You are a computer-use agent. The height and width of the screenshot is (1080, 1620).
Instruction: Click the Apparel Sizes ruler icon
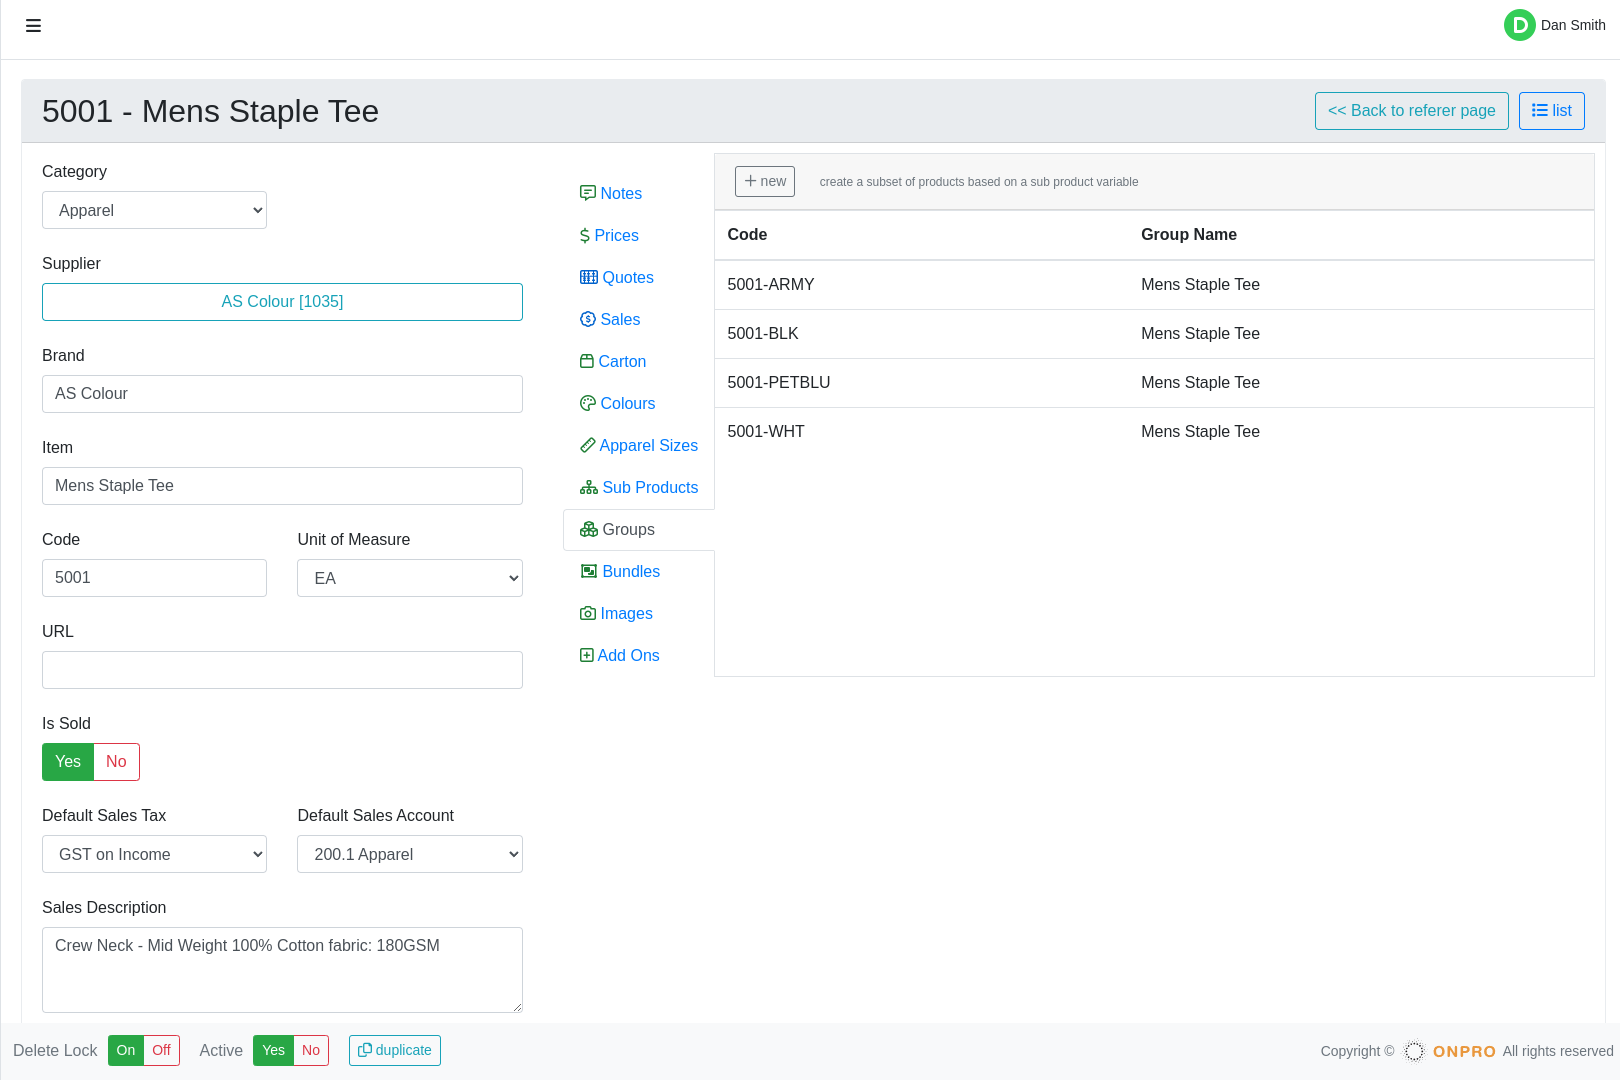pyautogui.click(x=588, y=445)
